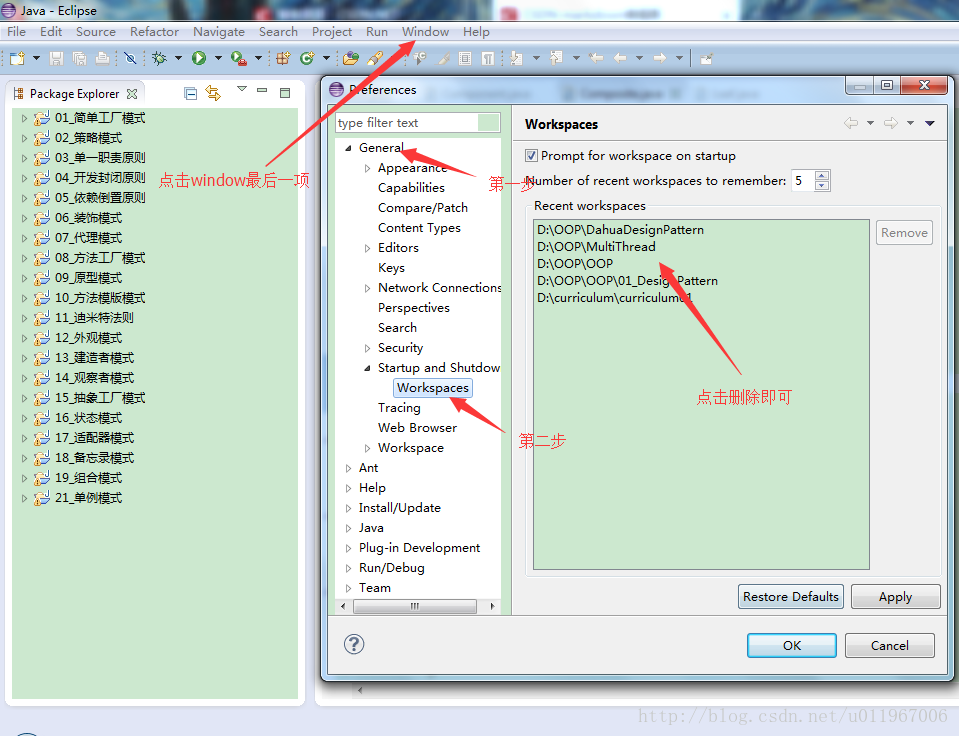Open the Window menu
Viewport: 959px width, 736px height.
(425, 32)
